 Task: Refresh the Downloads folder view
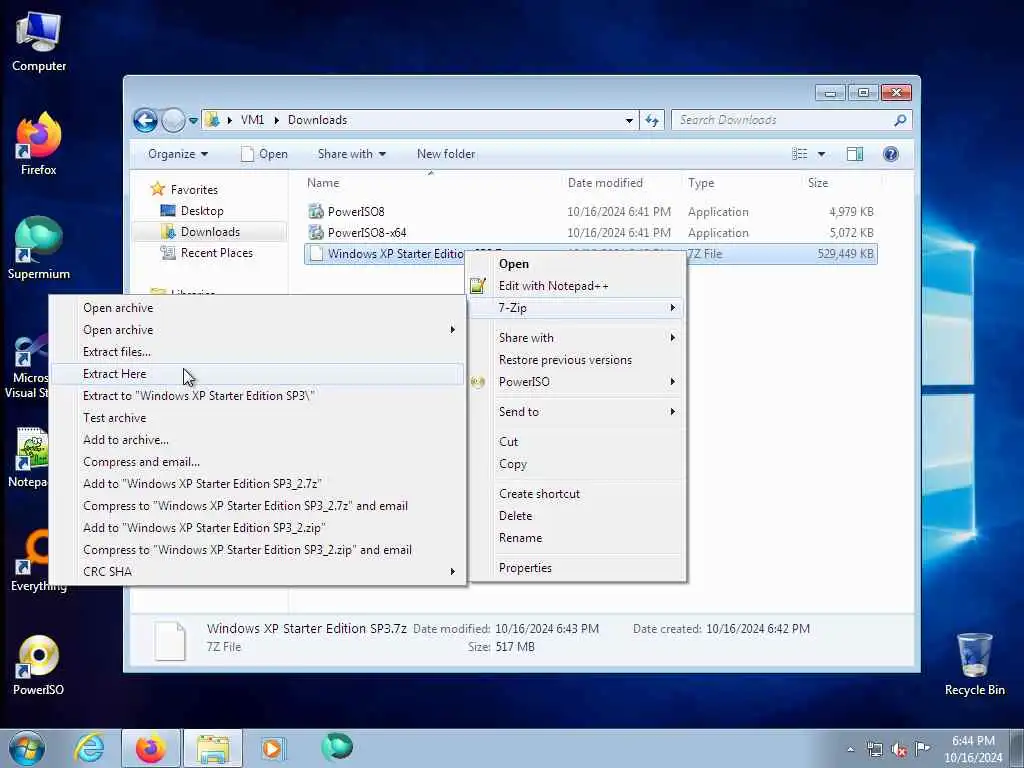tap(652, 120)
